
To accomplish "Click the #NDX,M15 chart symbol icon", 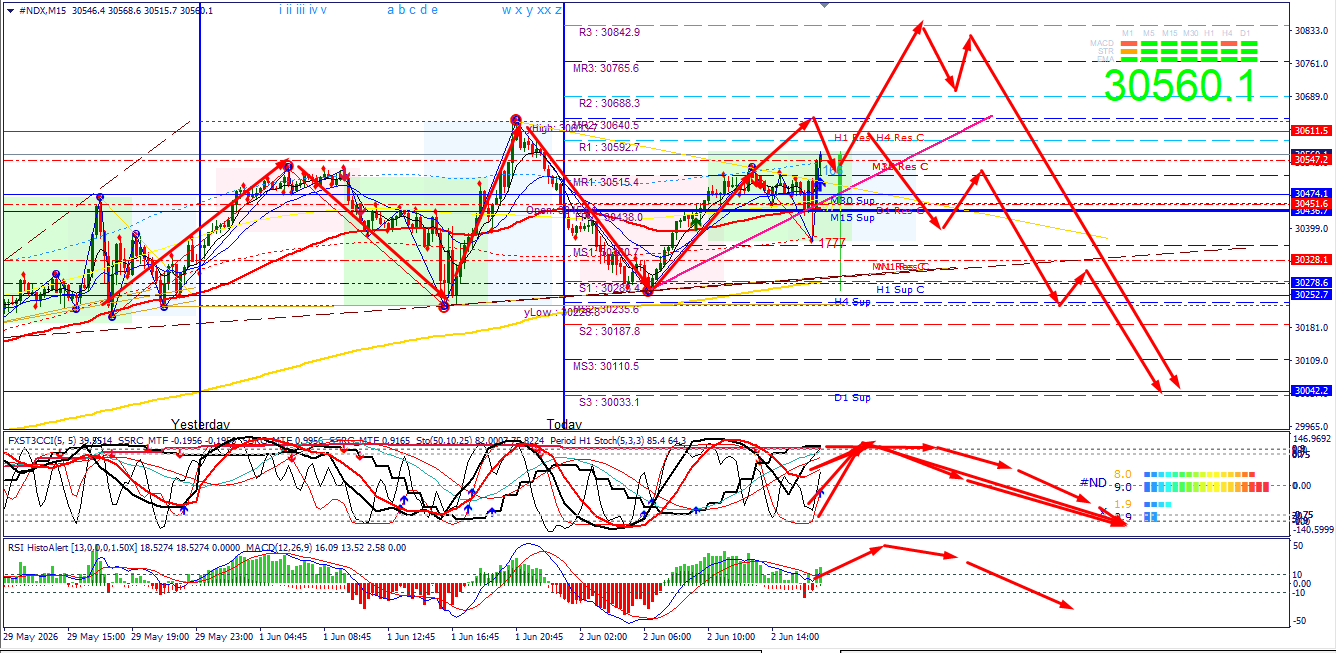I will click(x=9, y=9).
